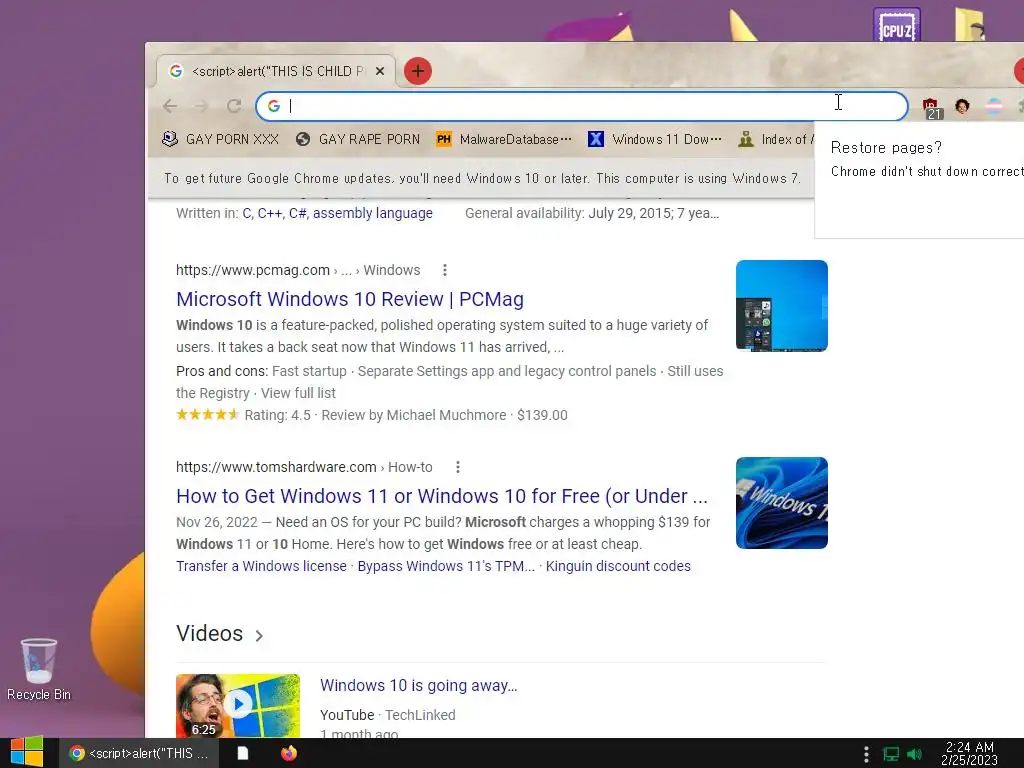This screenshot has height=768, width=1024.
Task: Open the Index of bookmark
Action: click(776, 139)
